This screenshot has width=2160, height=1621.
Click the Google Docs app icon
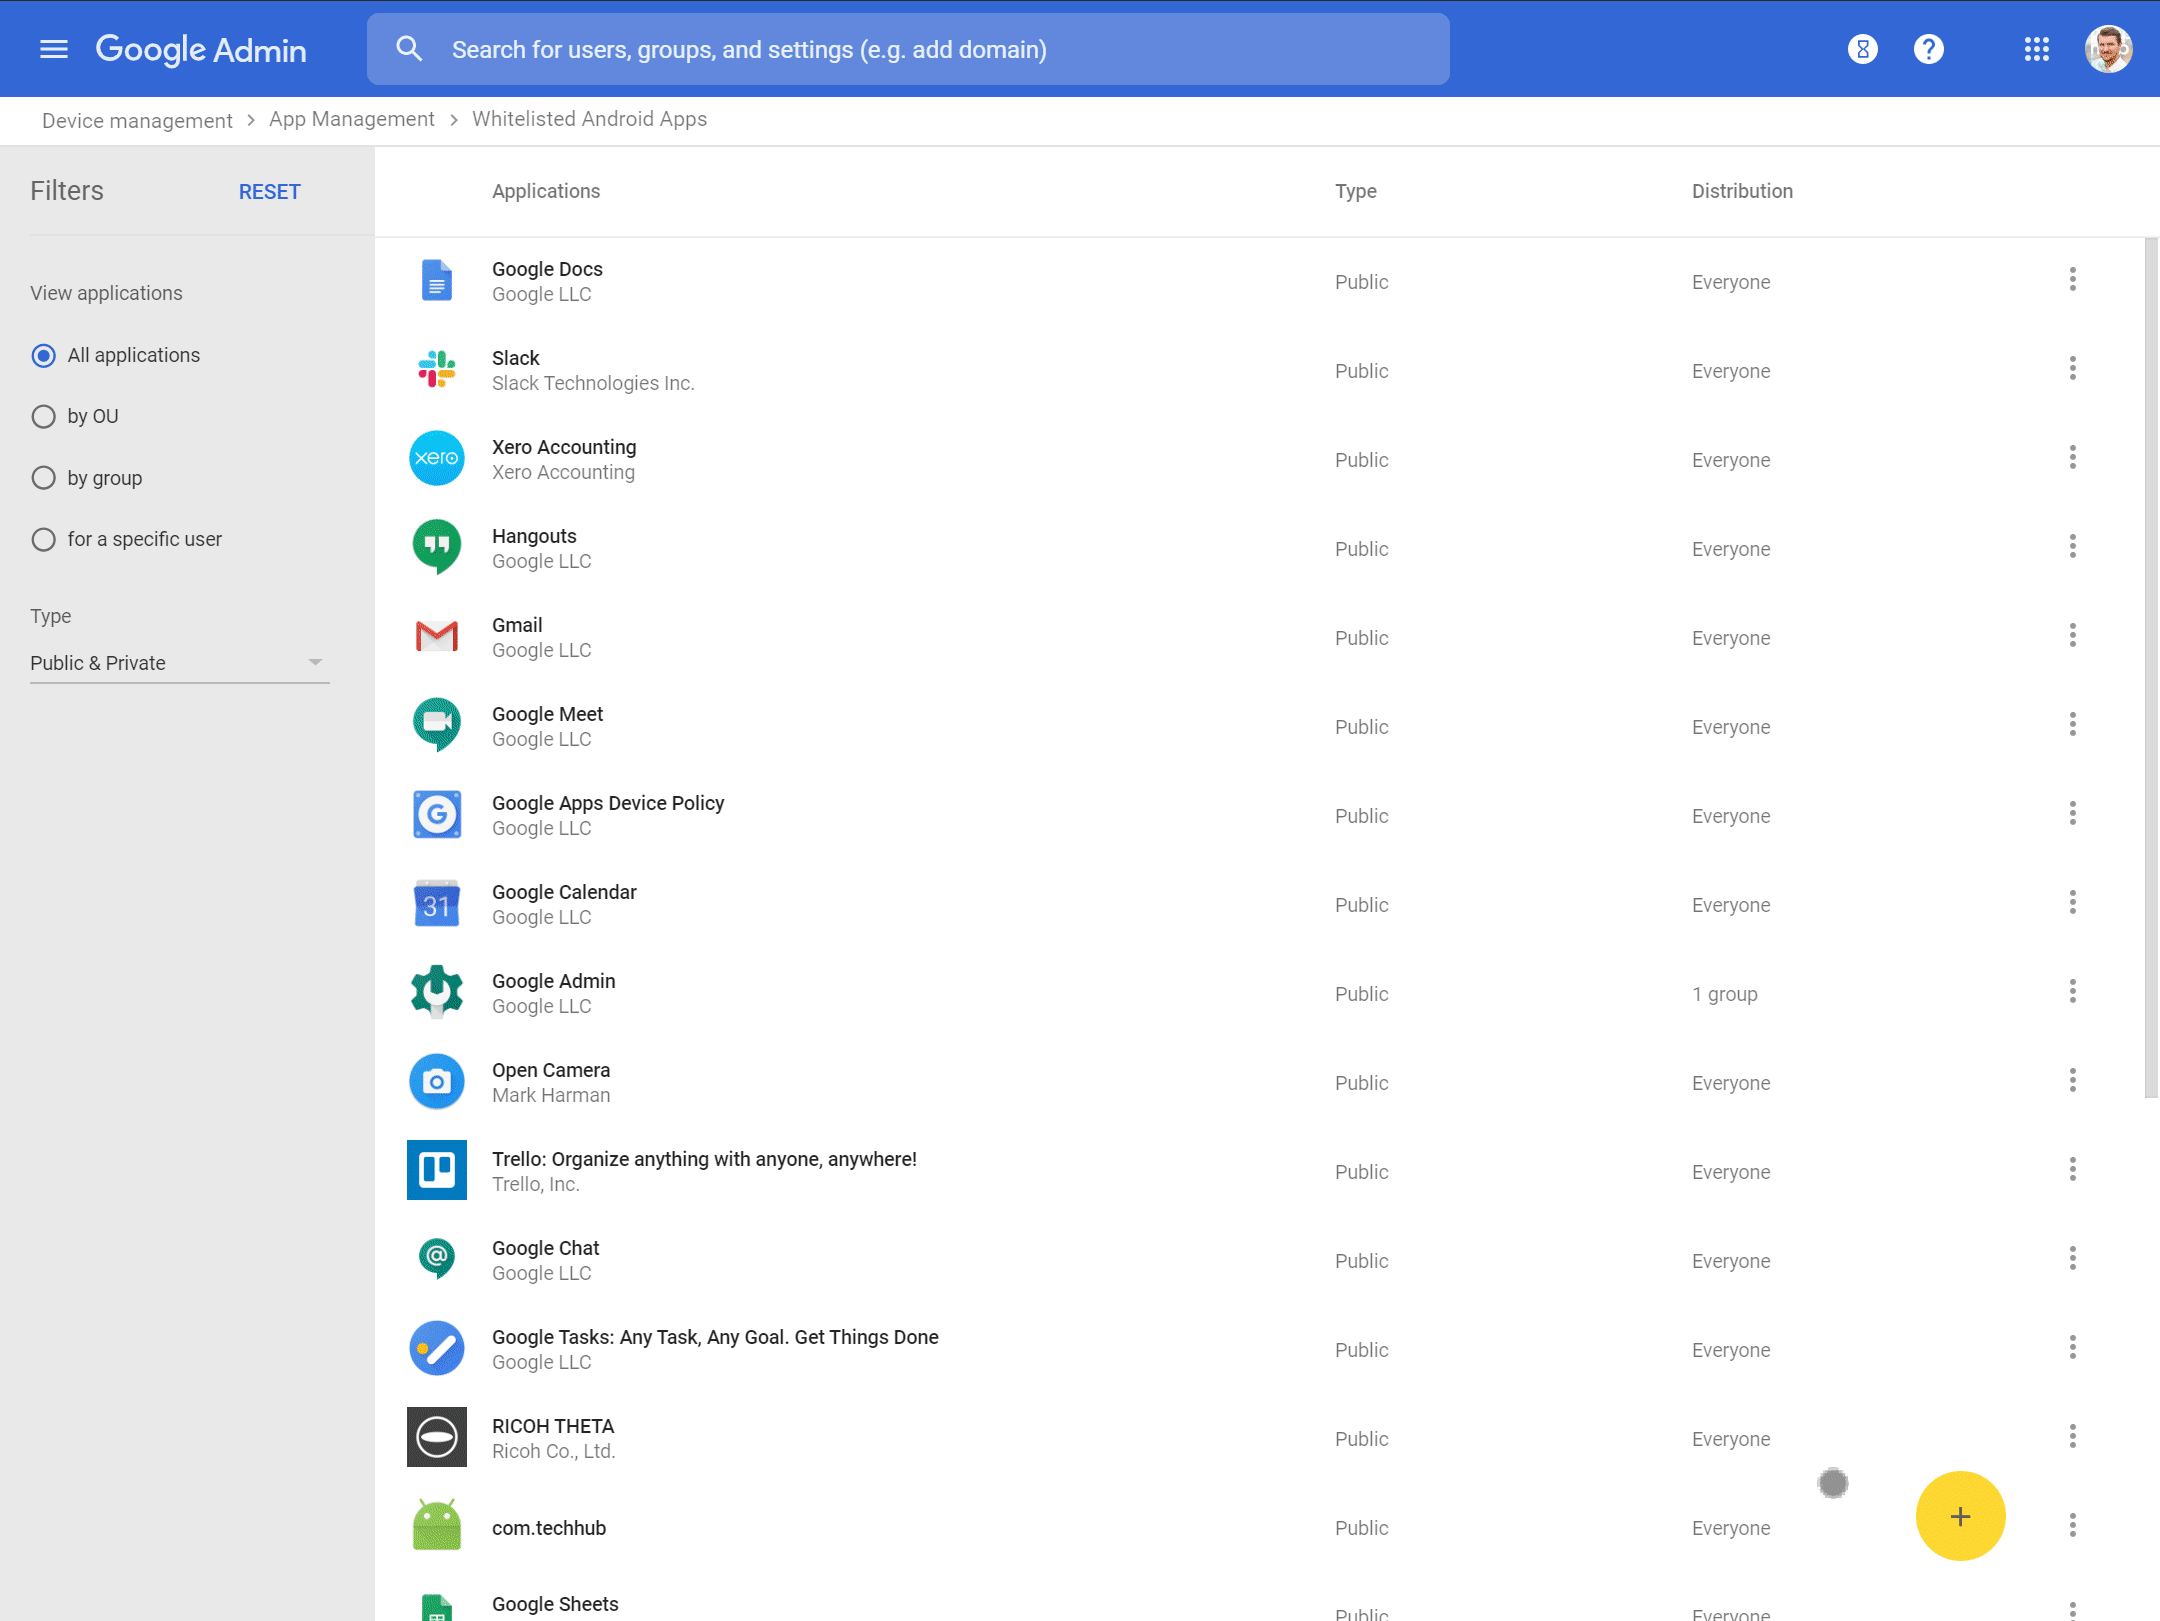(437, 281)
